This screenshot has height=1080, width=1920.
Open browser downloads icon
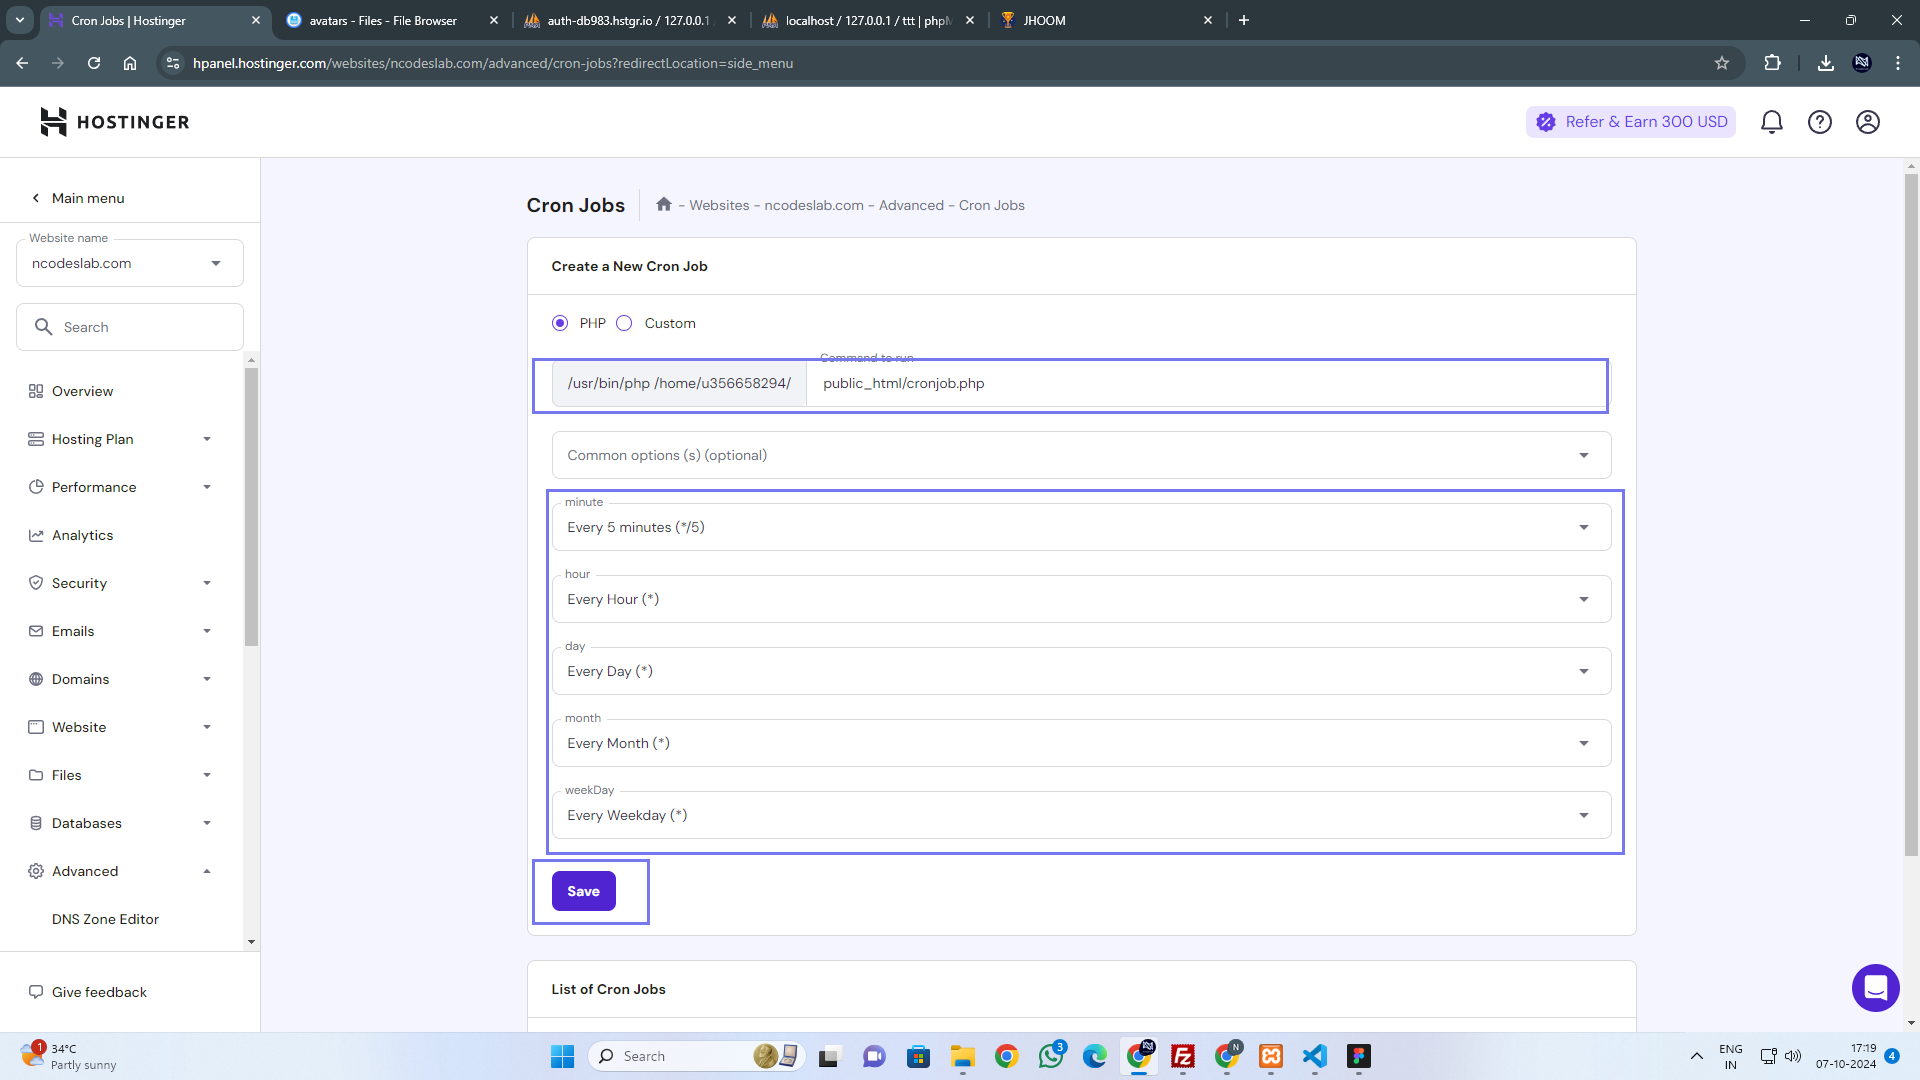click(x=1825, y=63)
